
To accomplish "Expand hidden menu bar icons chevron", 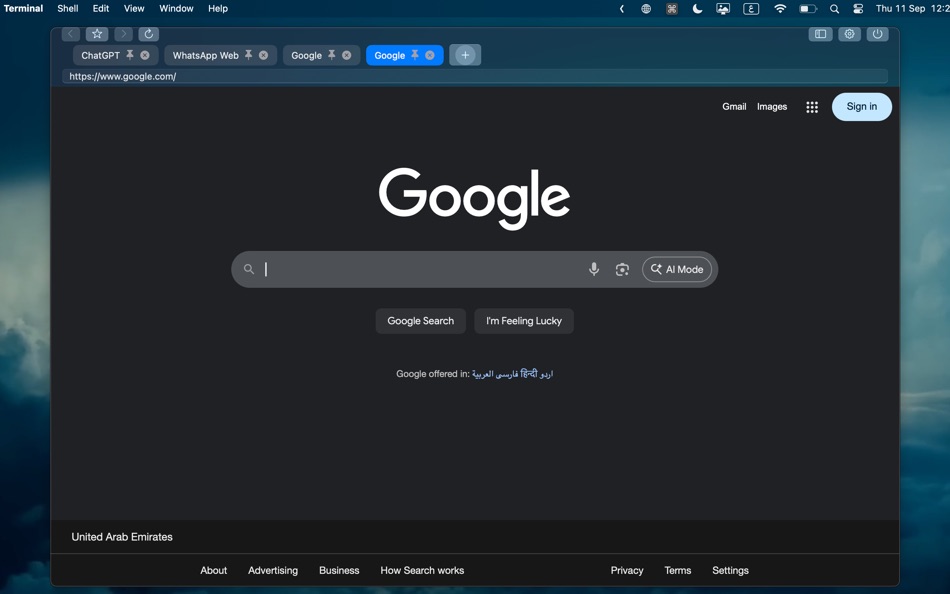I will coord(622,8).
